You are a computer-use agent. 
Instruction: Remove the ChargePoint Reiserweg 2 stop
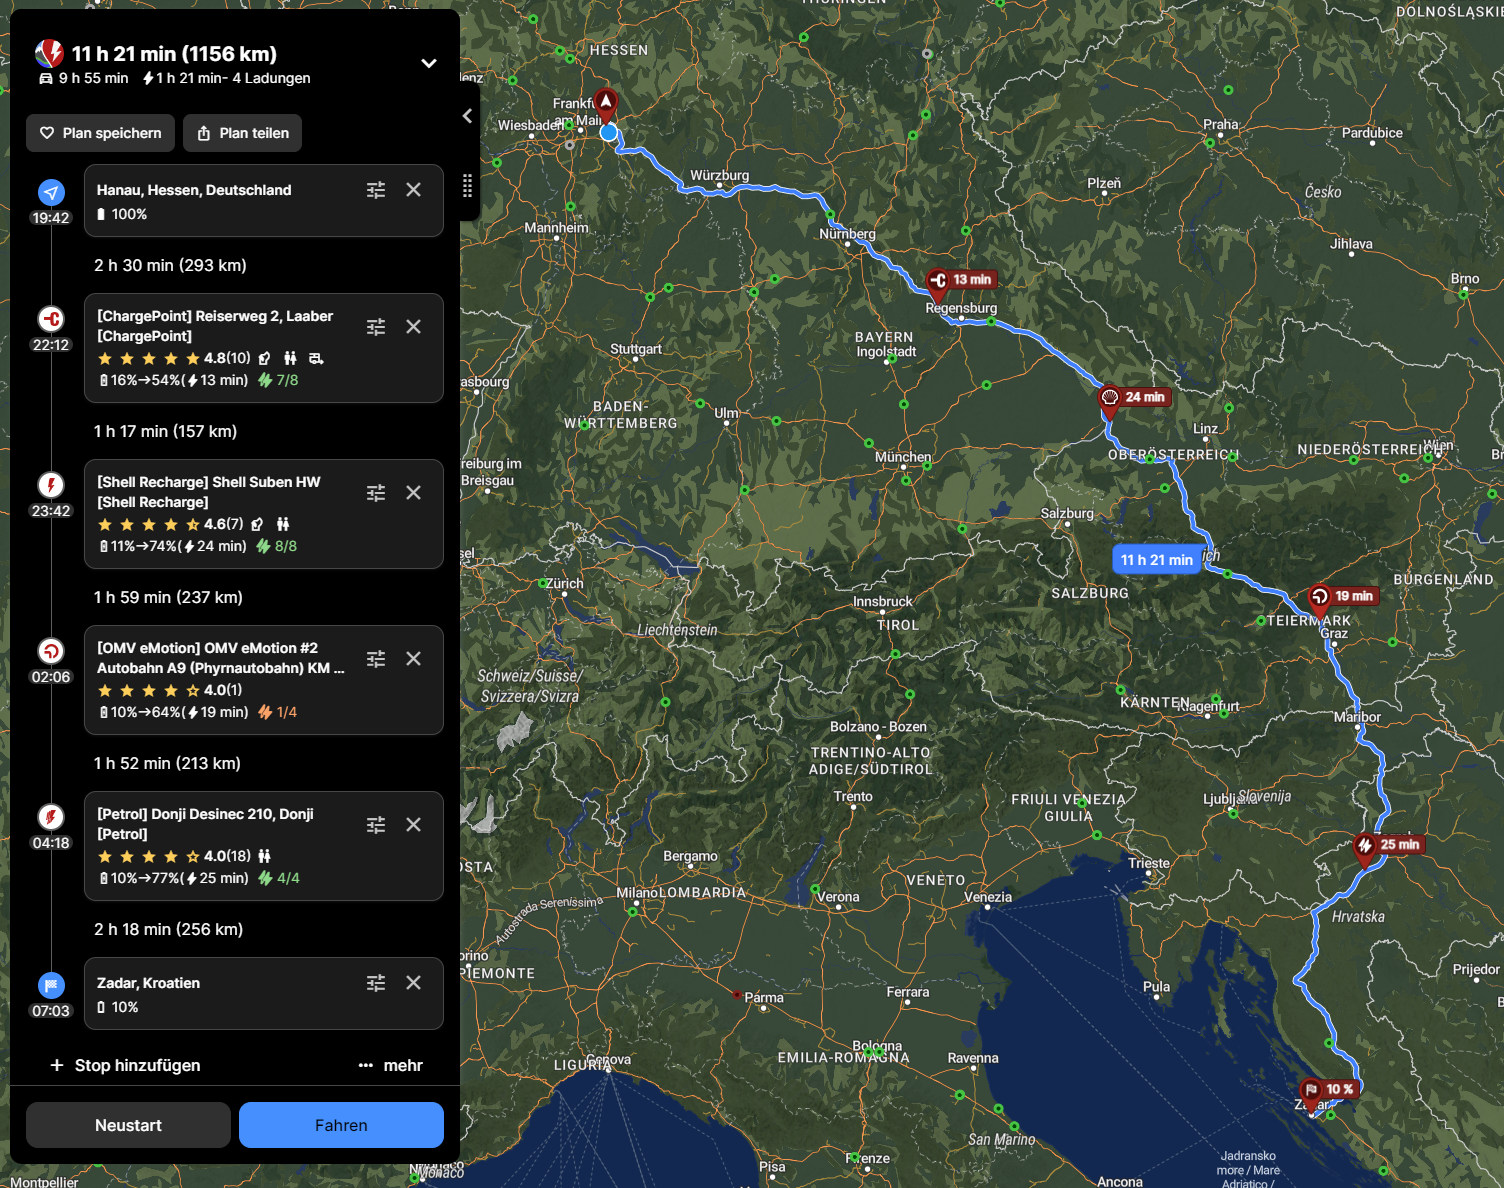click(413, 327)
